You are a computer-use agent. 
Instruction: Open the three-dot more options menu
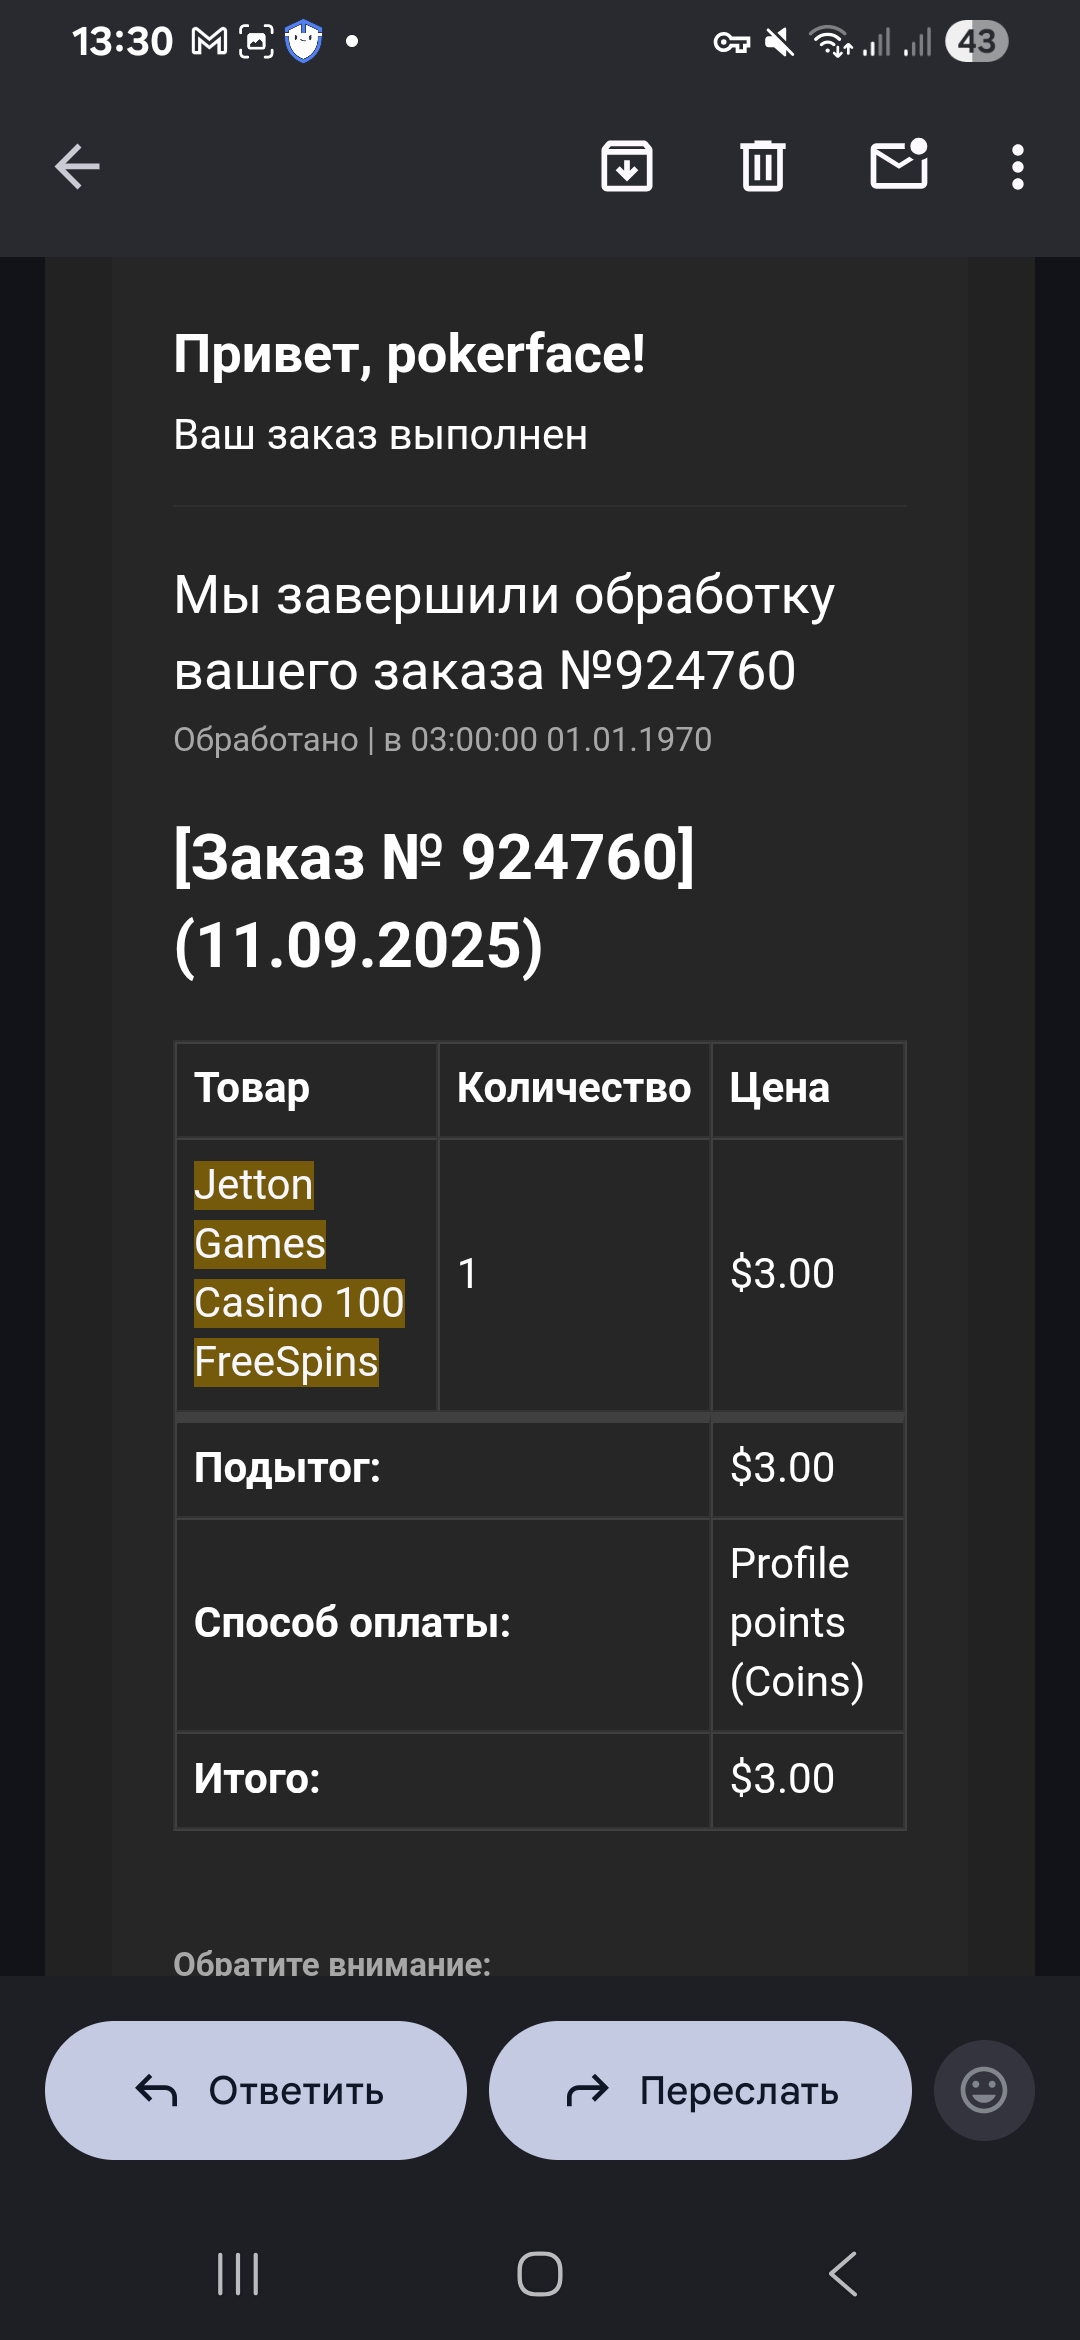pyautogui.click(x=1017, y=167)
